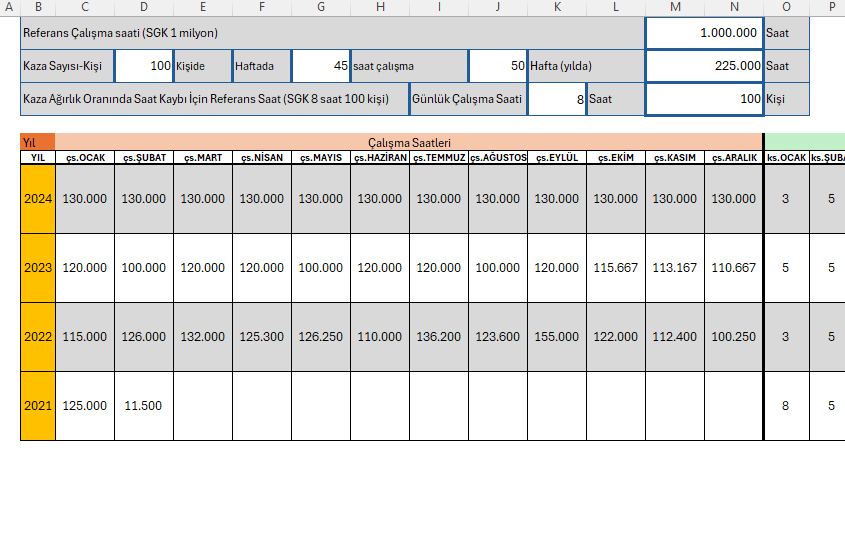Click the 'çs.MAYIS' column heading
The image size is (845, 540).
321,157
